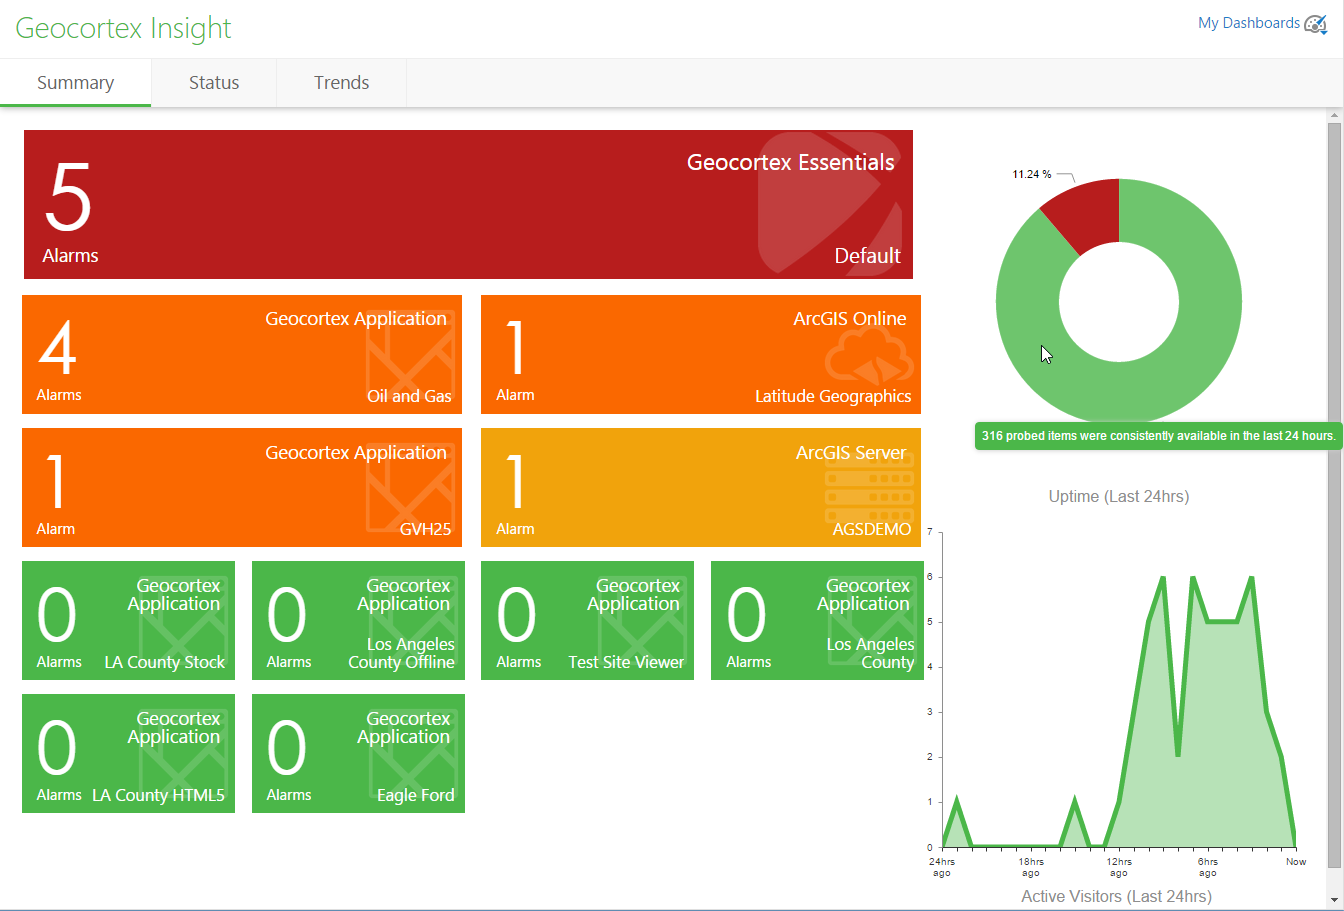Click map icon on LA County Stock tile
The width and height of the screenshot is (1344, 911).
pos(184,620)
